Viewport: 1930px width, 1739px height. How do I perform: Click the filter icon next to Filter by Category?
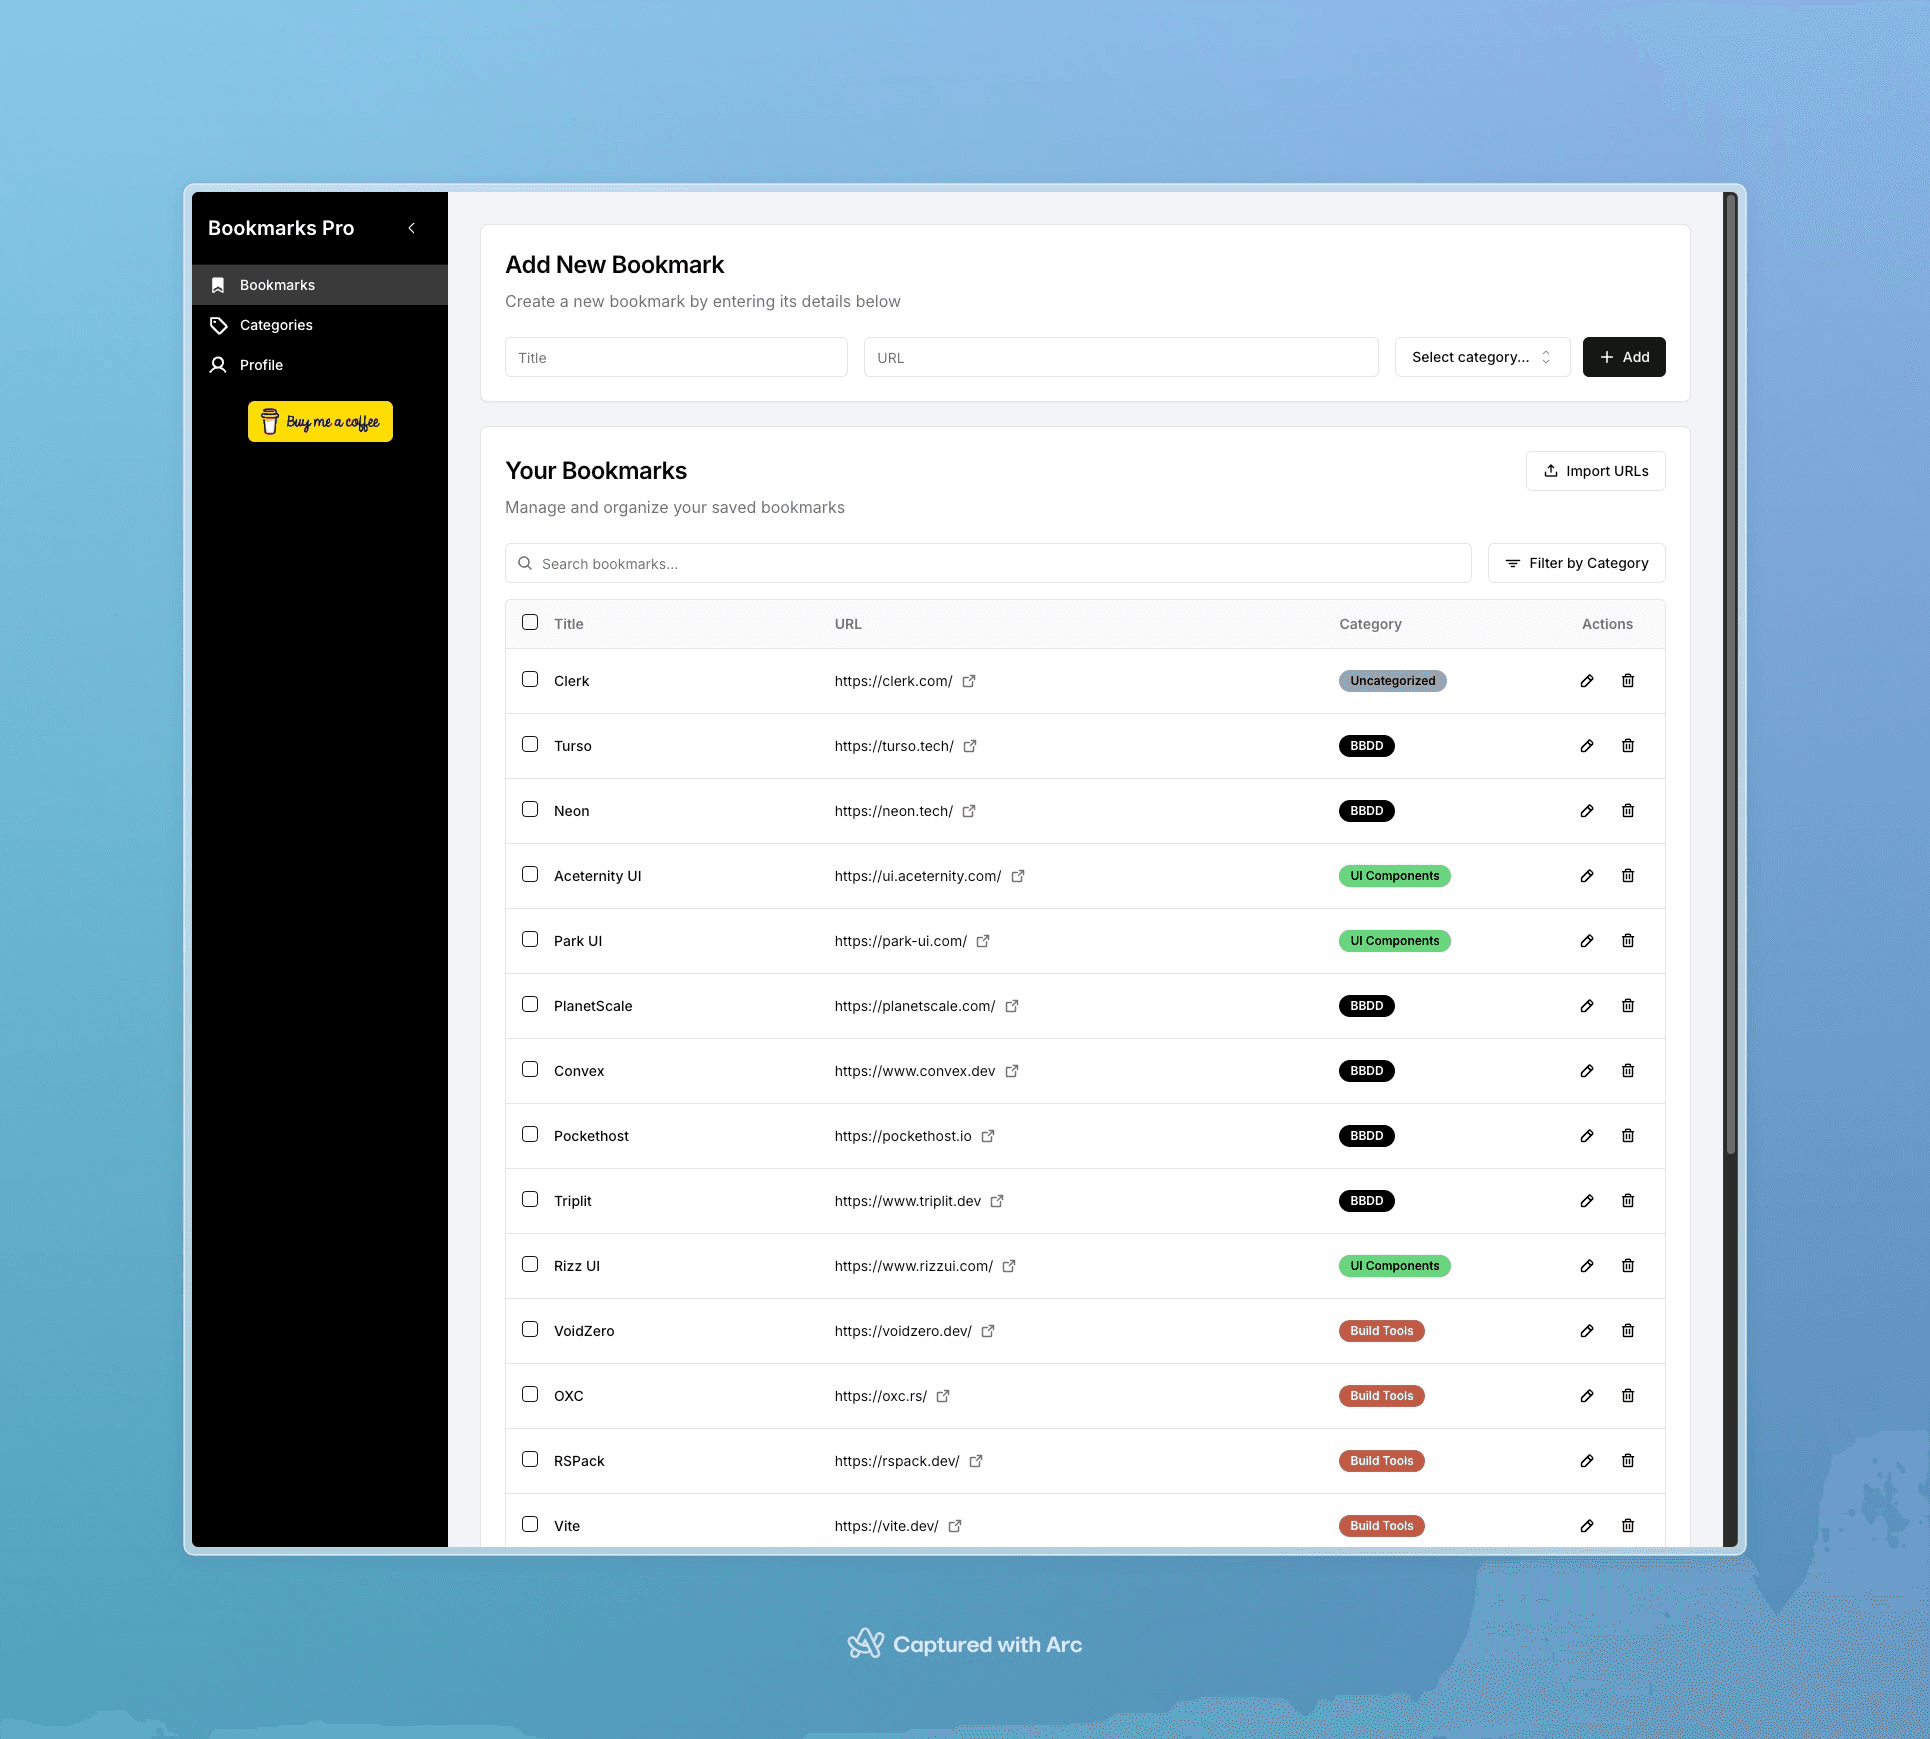pos(1512,562)
